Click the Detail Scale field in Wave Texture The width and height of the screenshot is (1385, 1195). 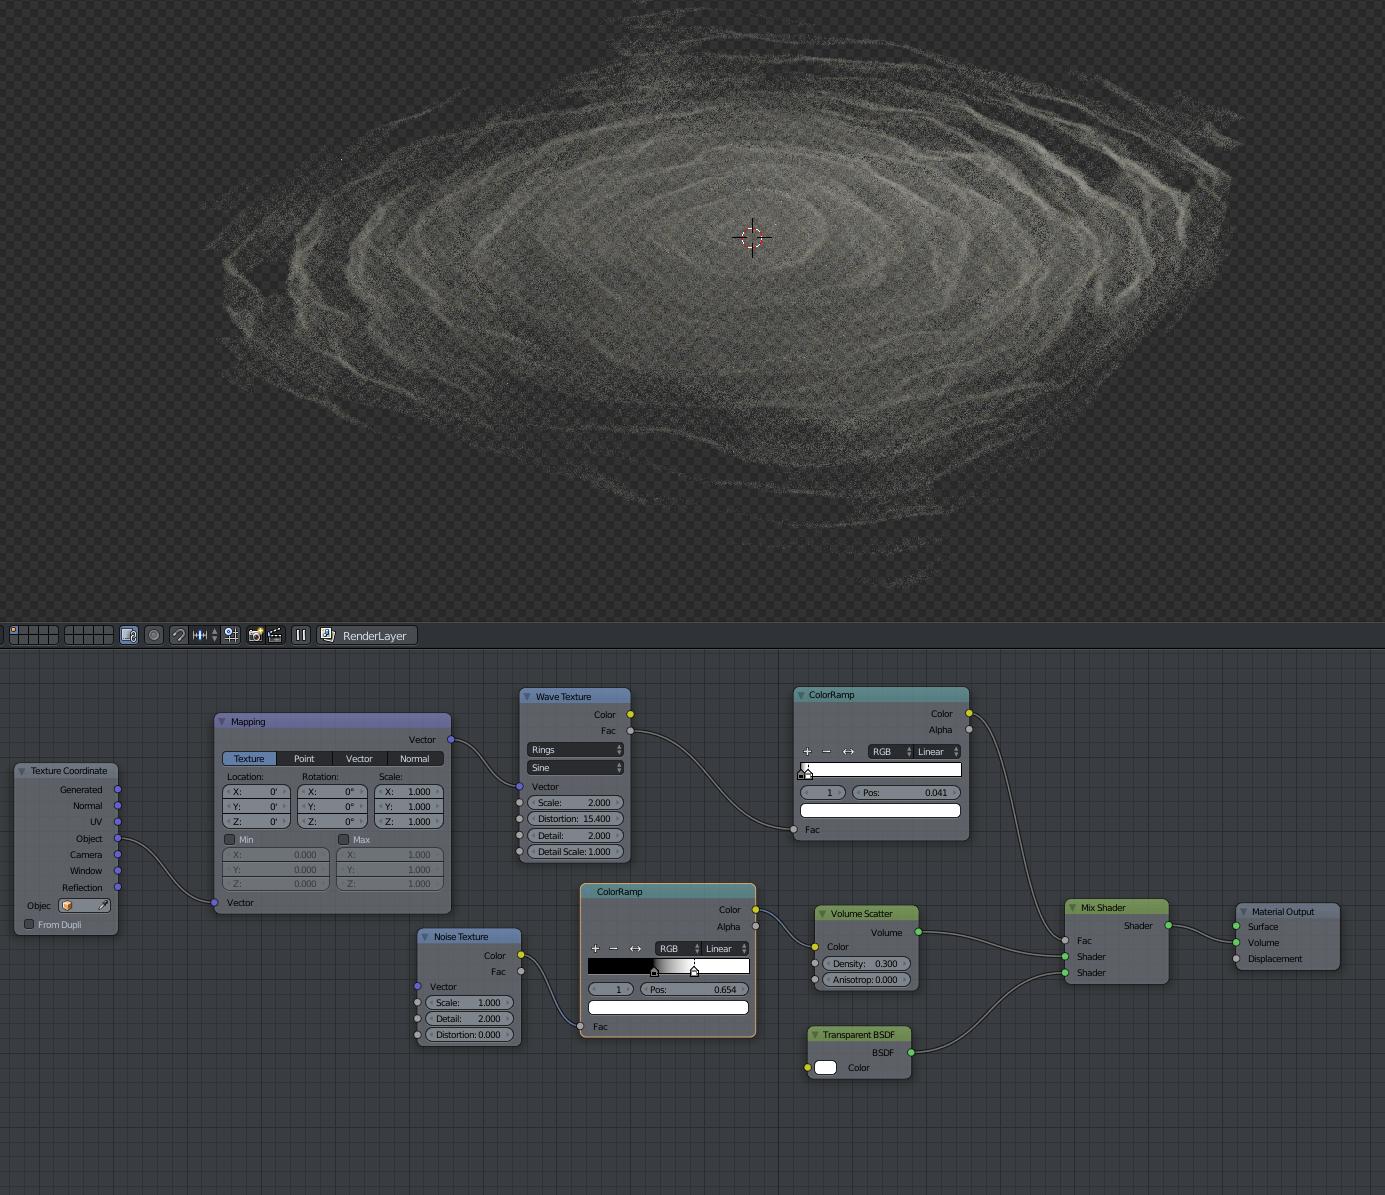[x=575, y=852]
